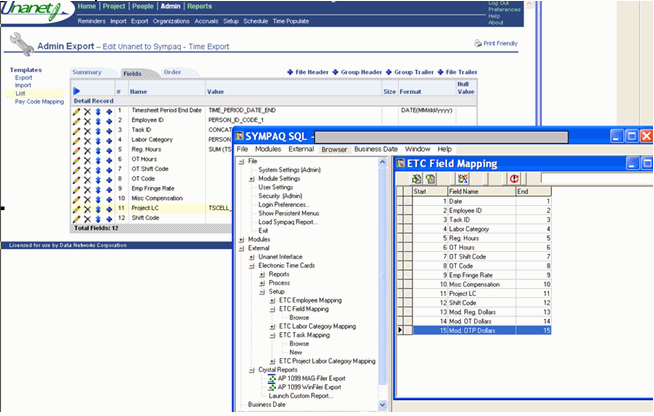Expand the Modules tree node
Image resolution: width=654 pixels, height=416 pixels.
click(241, 240)
